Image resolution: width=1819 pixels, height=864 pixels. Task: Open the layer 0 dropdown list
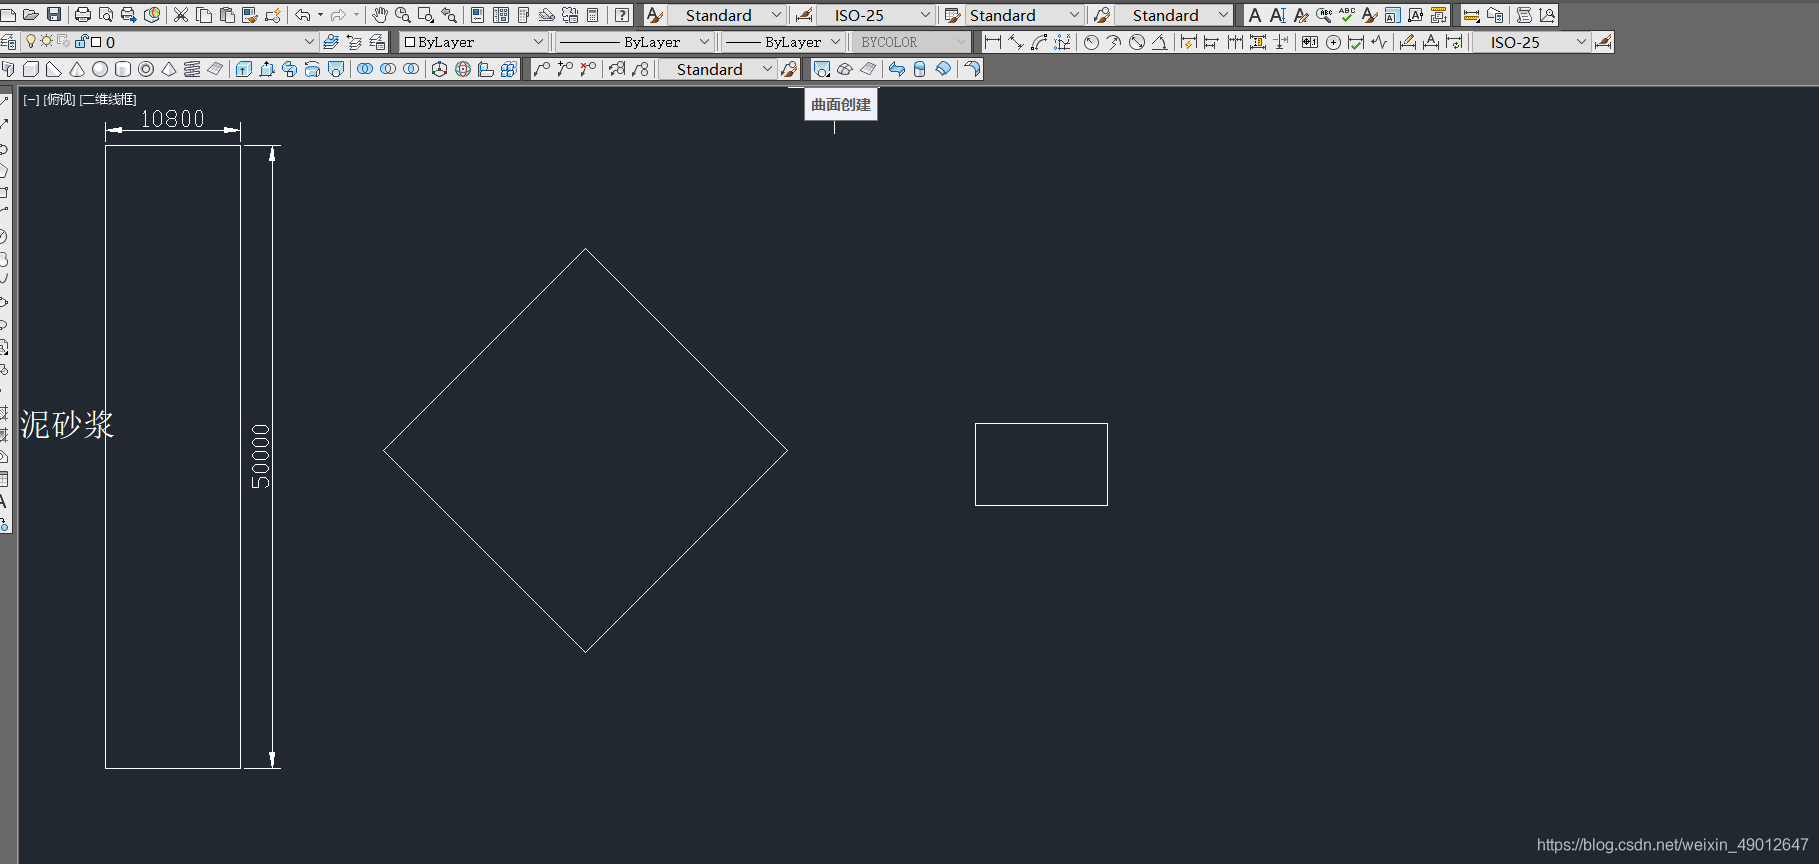[309, 42]
